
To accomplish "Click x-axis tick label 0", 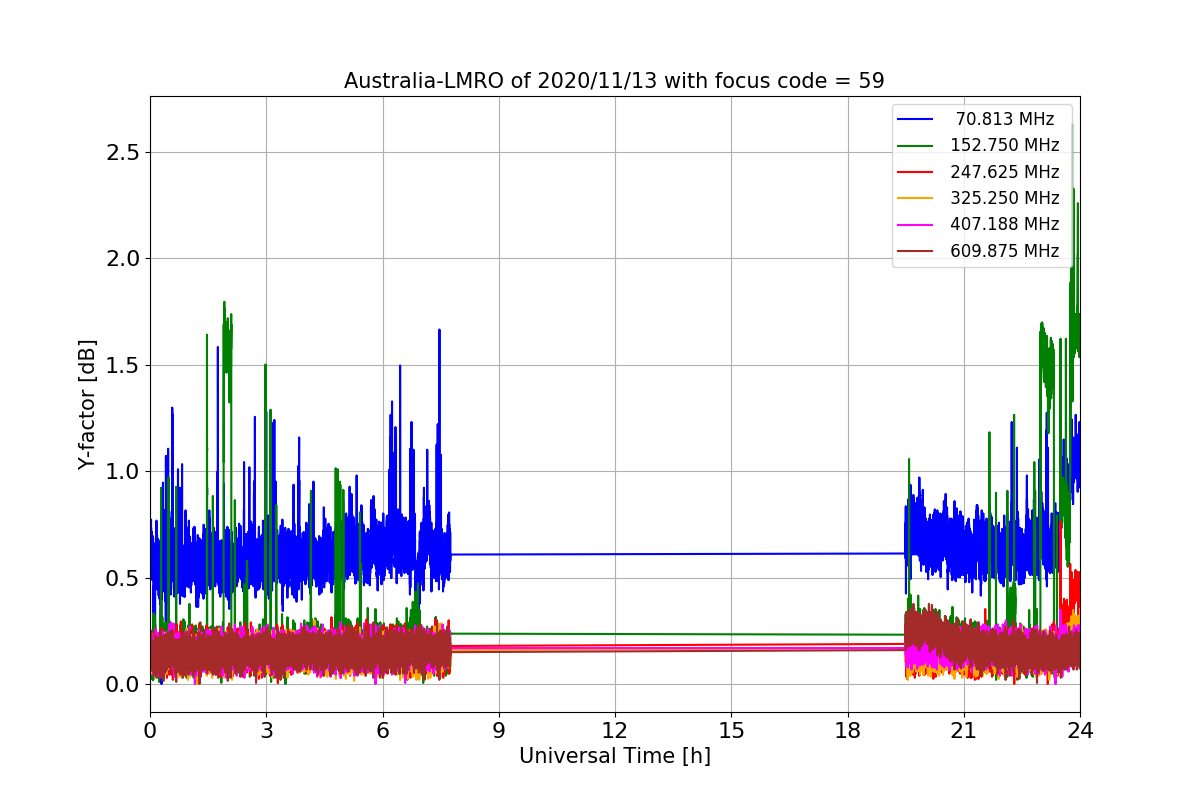I will coord(150,730).
